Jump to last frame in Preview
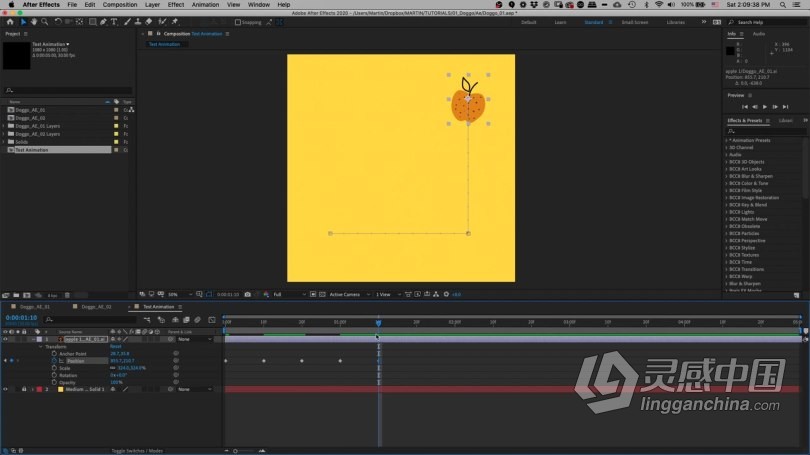Viewport: 810px width, 455px height. click(x=786, y=107)
